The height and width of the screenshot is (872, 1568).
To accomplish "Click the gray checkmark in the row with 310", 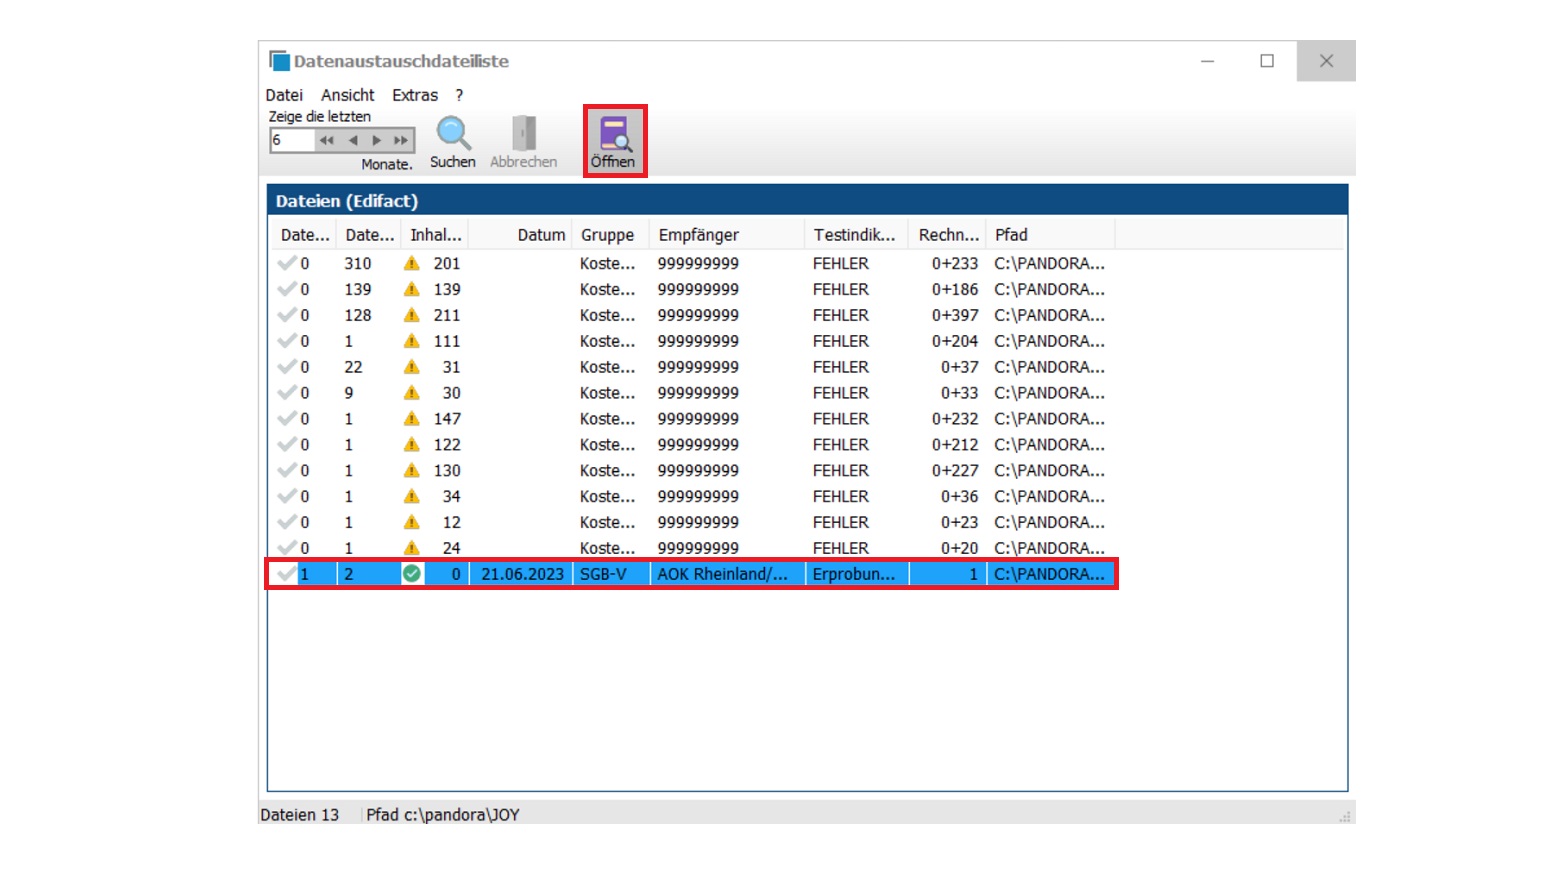I will coord(287,263).
